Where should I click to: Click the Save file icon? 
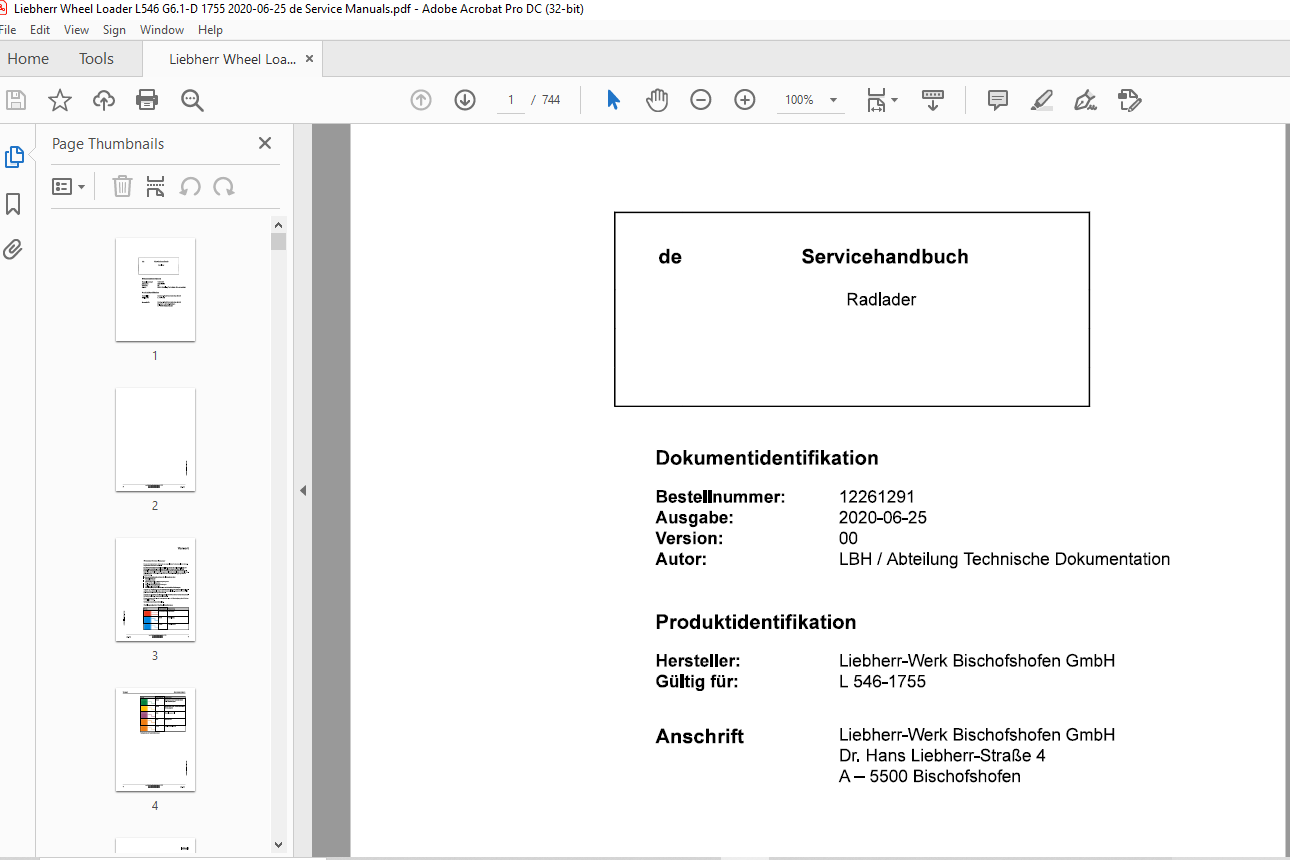point(16,100)
